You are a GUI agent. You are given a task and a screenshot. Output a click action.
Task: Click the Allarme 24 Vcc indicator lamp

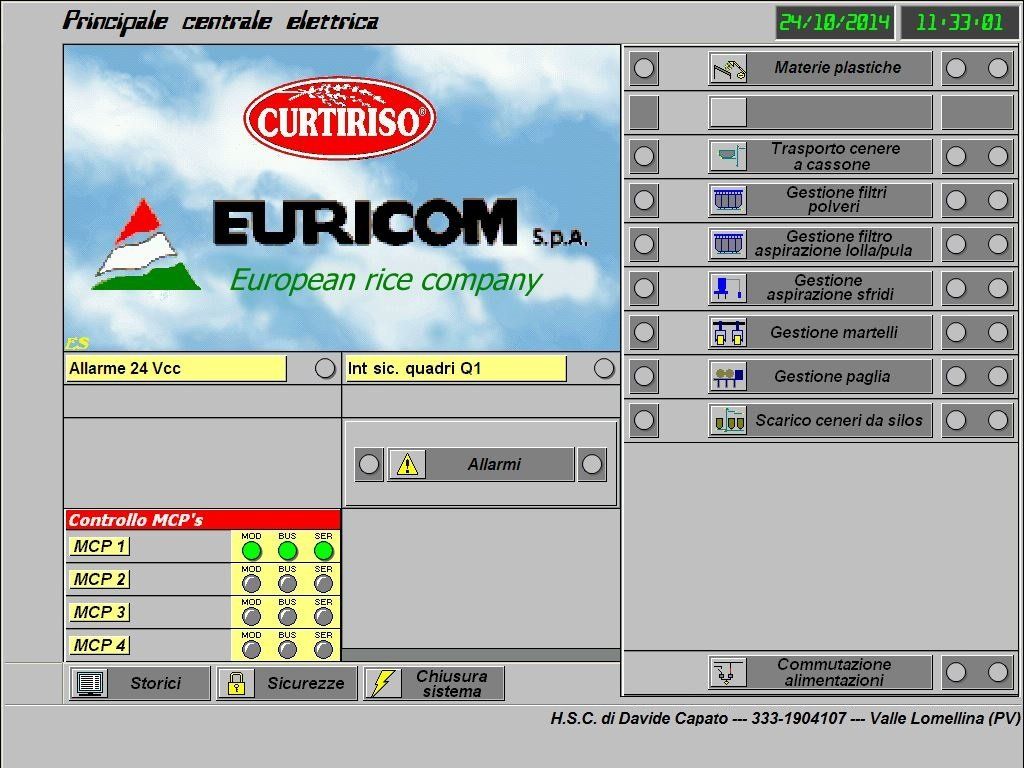tap(325, 368)
